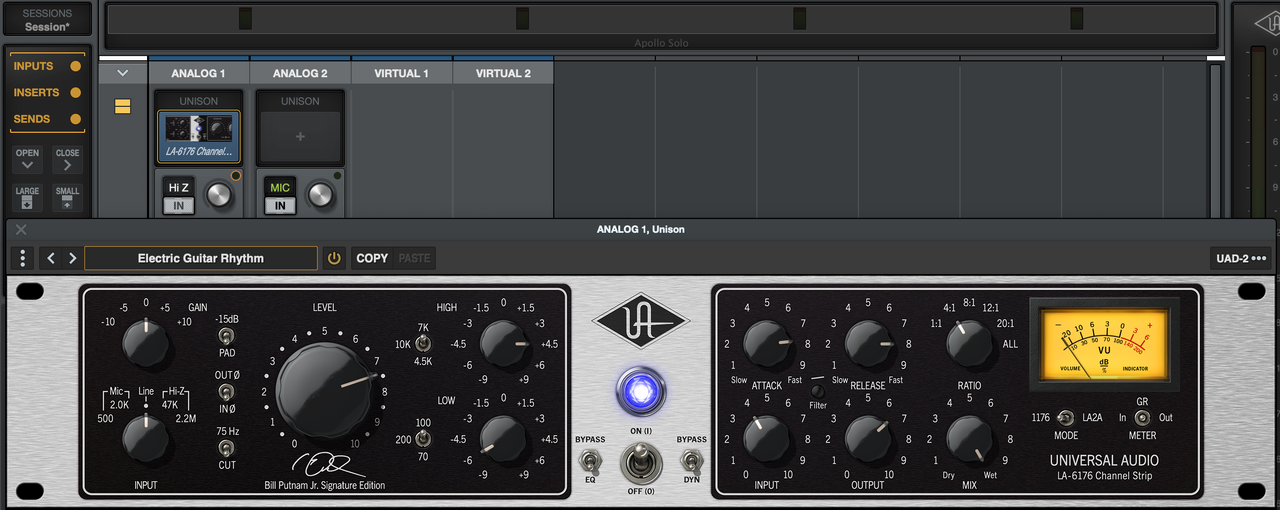Toggle the DYN BYPASS switch
The width and height of the screenshot is (1280, 510).
(x=691, y=461)
